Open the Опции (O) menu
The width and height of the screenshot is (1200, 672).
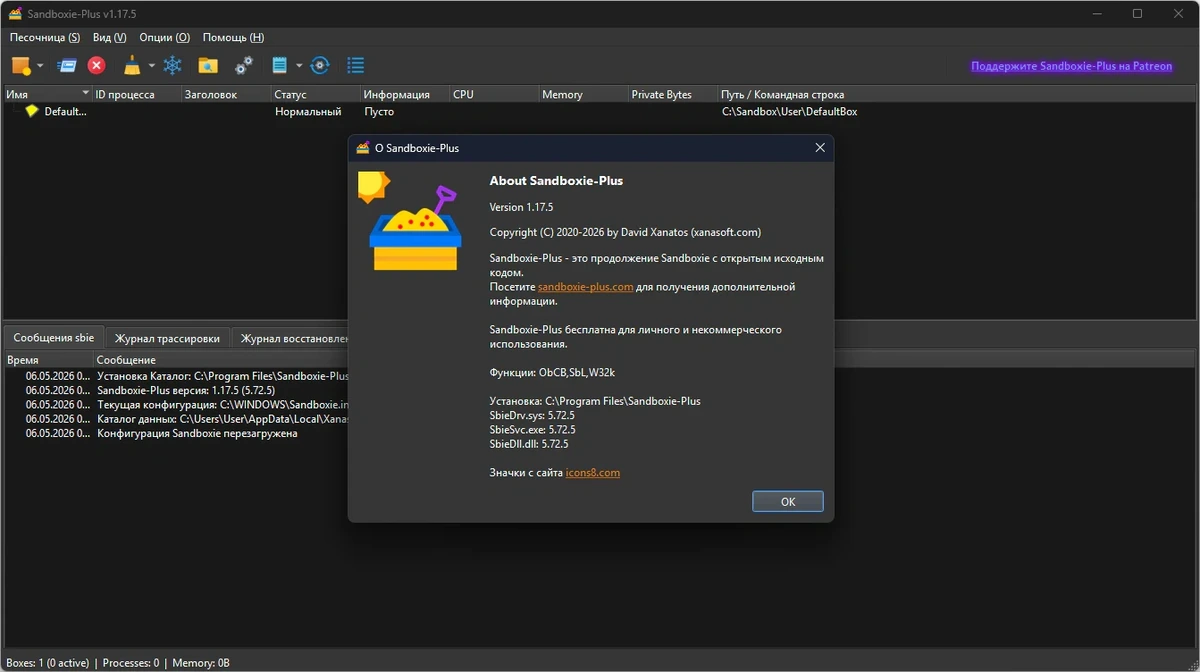(165, 37)
